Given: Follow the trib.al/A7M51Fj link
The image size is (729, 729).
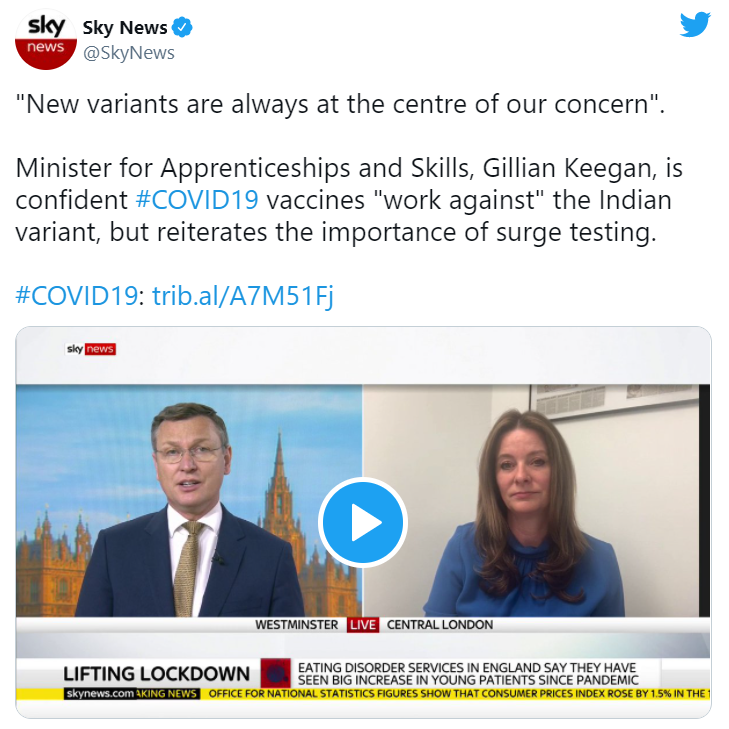Looking at the screenshot, I should pos(243,296).
